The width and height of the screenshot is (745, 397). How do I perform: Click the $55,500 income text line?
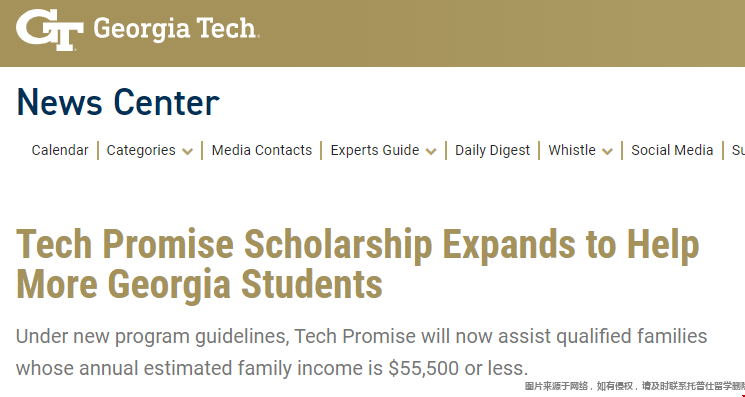(x=272, y=368)
